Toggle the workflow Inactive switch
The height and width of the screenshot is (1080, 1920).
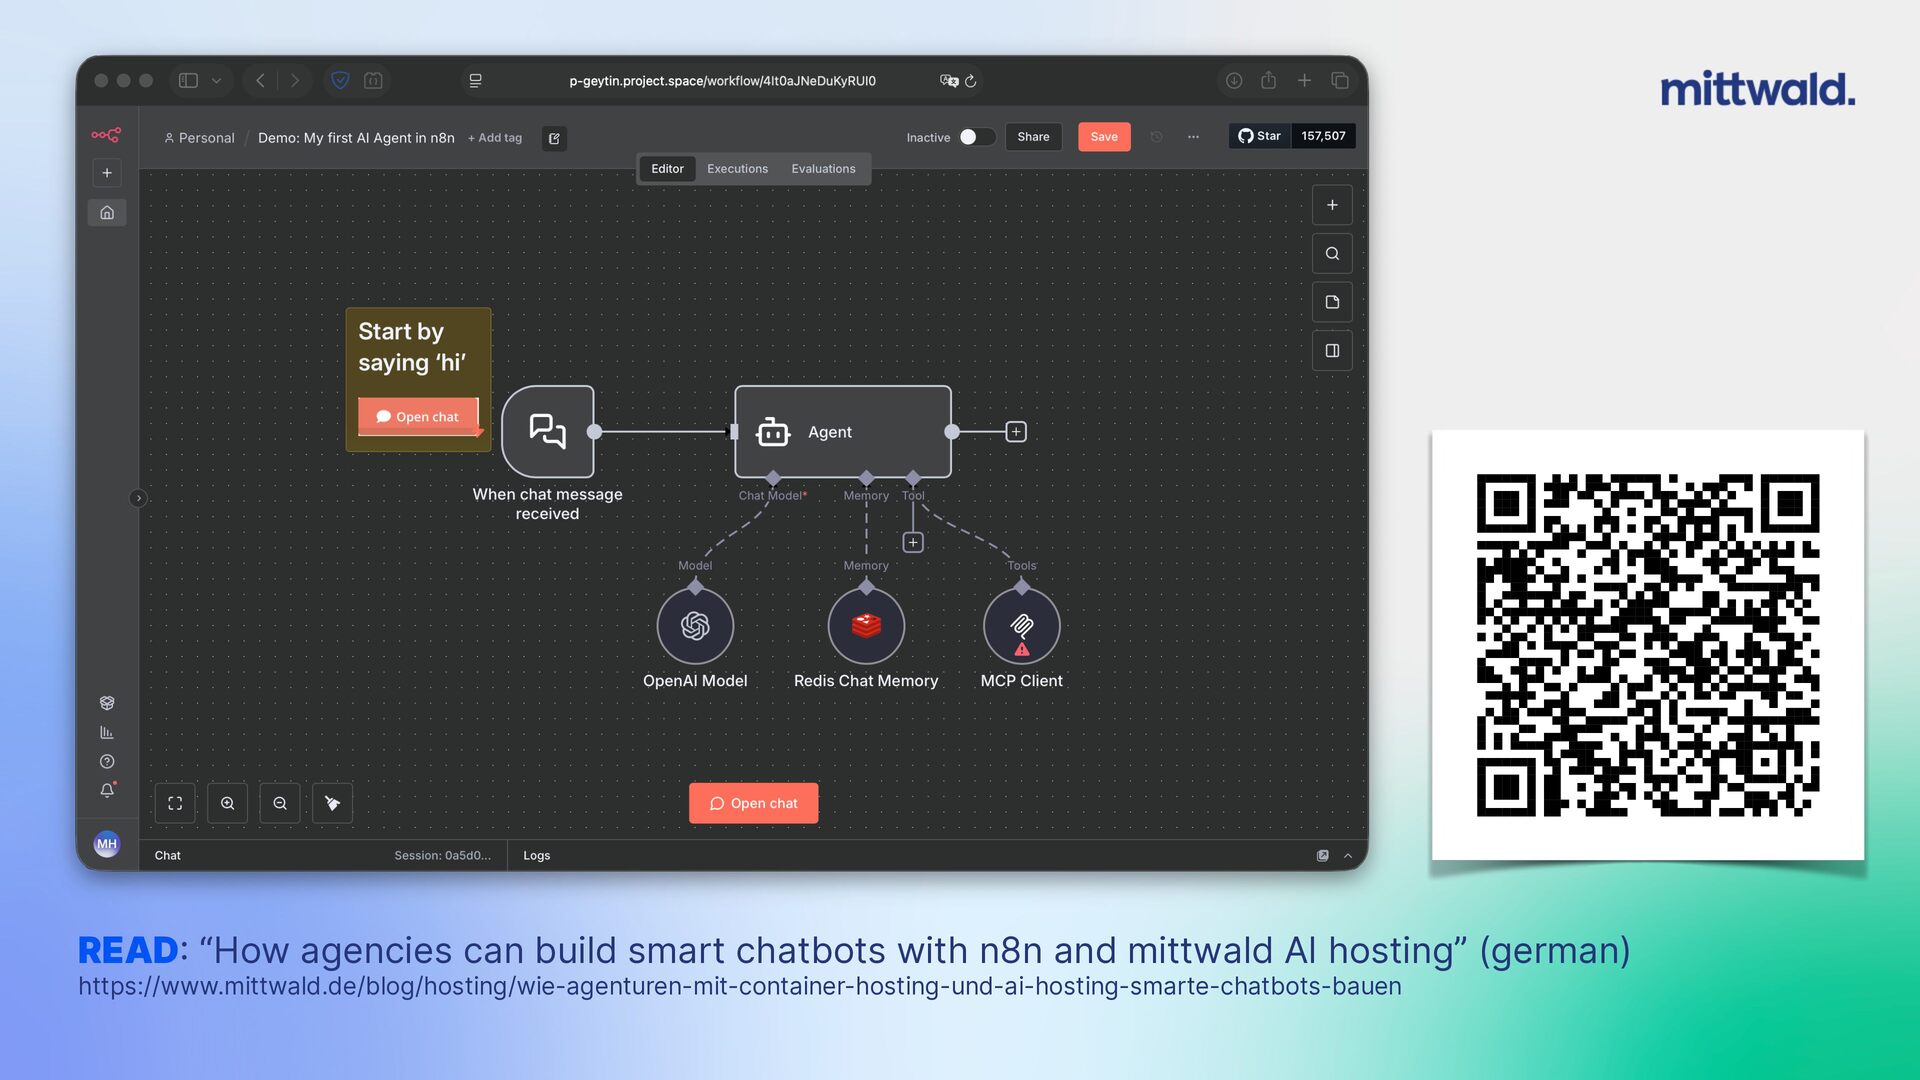[976, 137]
